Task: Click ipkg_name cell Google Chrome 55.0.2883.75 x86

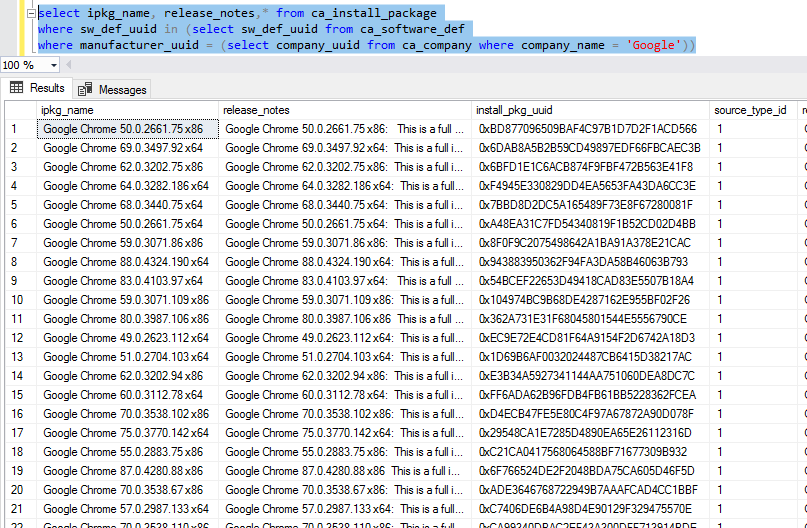Action: click(128, 452)
